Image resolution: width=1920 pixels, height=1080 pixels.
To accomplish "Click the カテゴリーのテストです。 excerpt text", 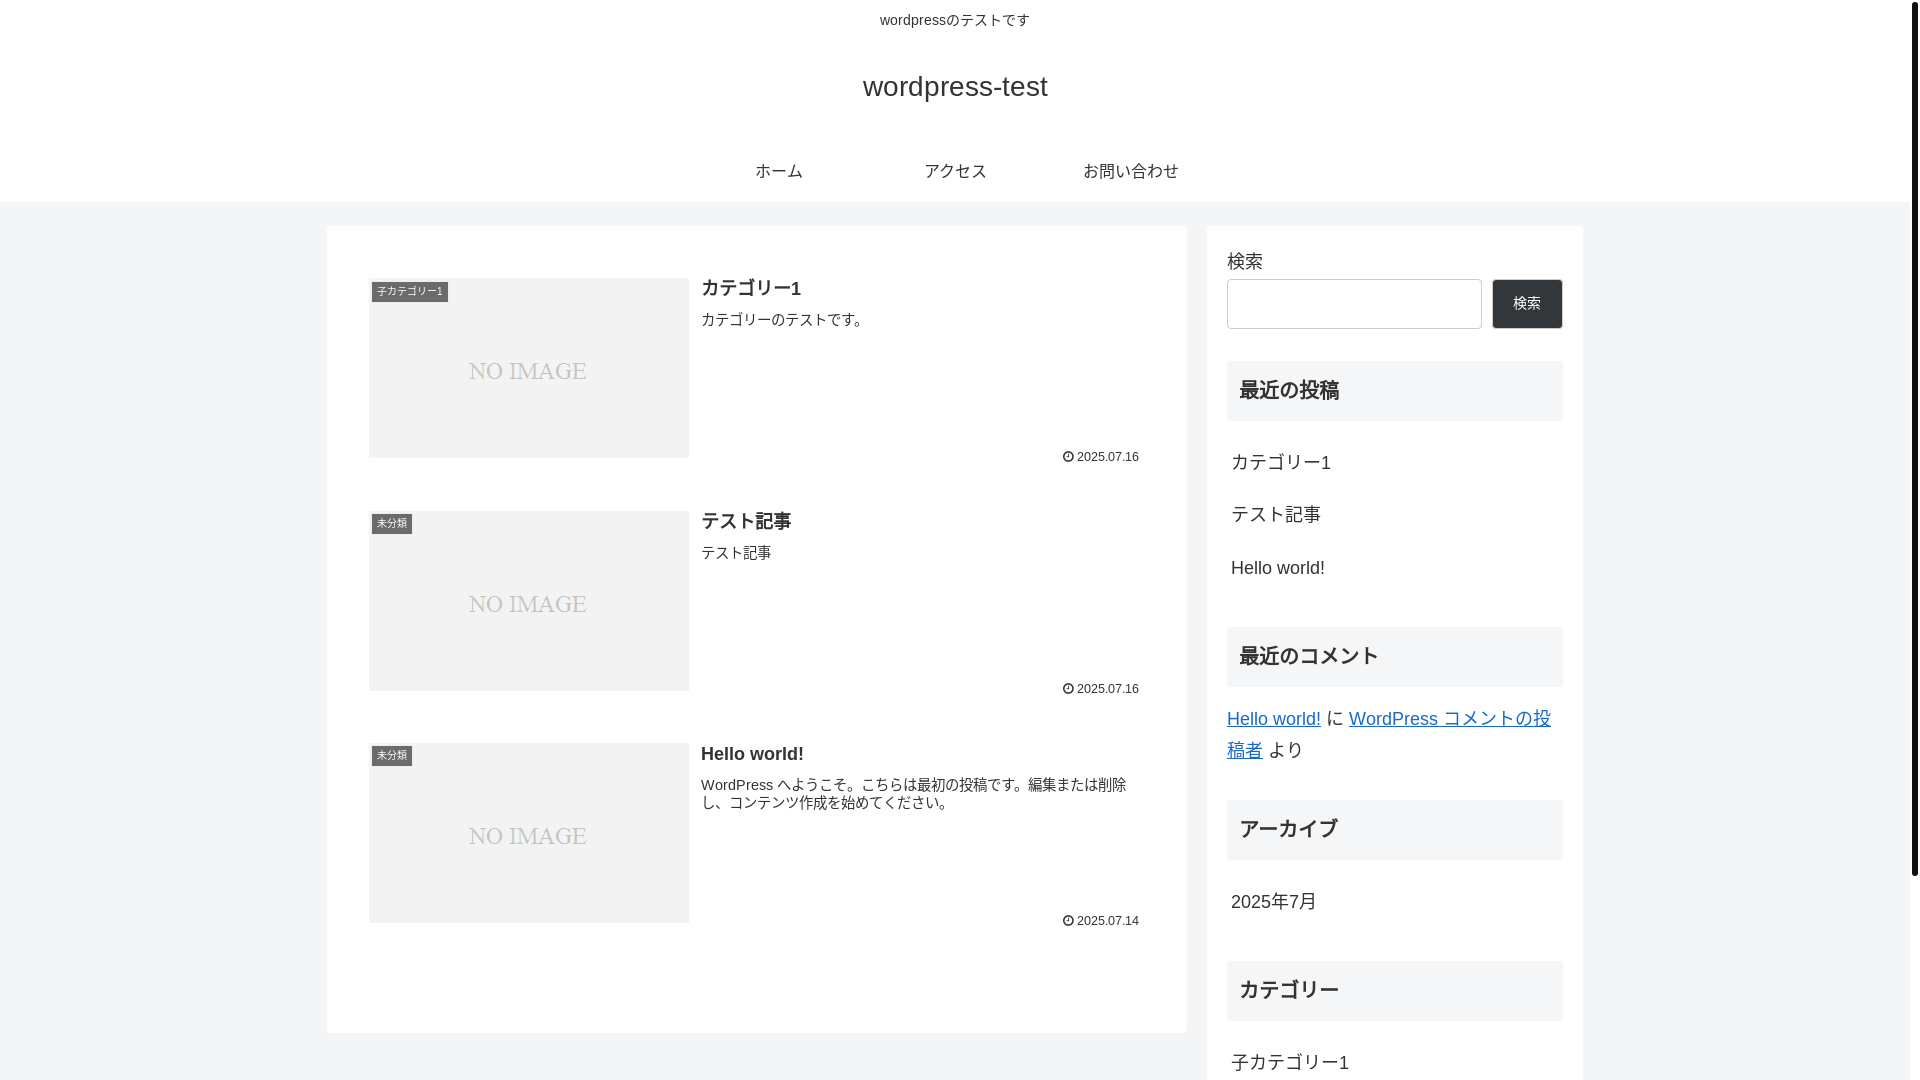I will (x=785, y=320).
